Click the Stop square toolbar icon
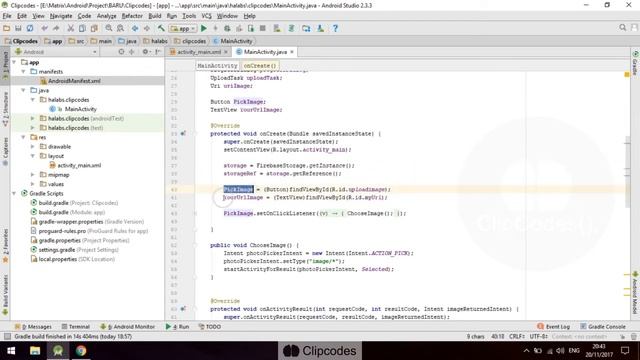Screen dimensions: 640x360 point(263,28)
